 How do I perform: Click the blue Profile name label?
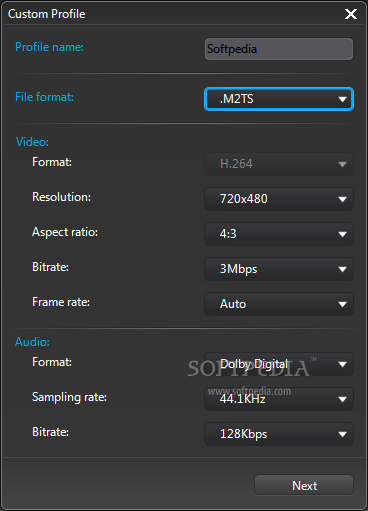coord(49,47)
